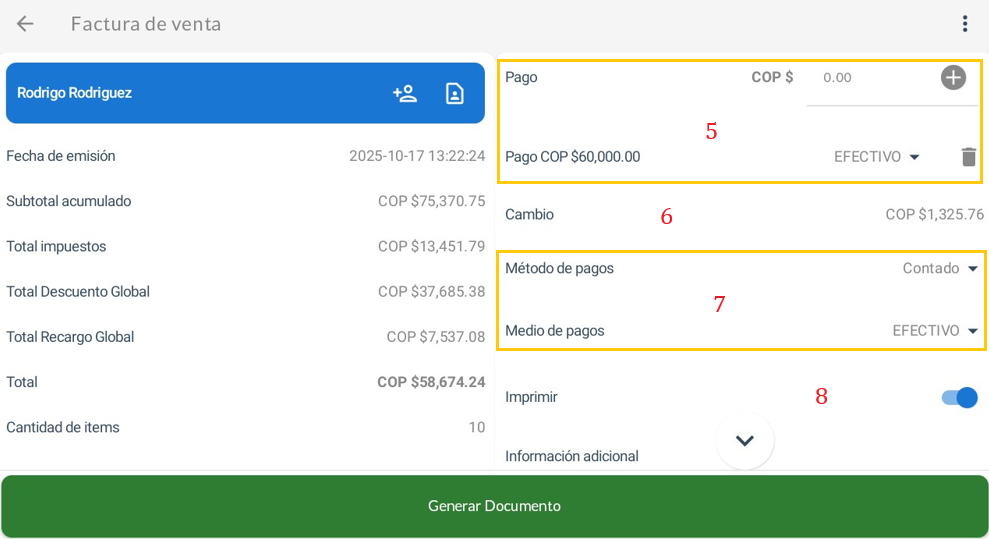Open EFECTIVO dropdown beside Pago COP $60,000.00
The width and height of the screenshot is (989, 539).
[x=876, y=157]
